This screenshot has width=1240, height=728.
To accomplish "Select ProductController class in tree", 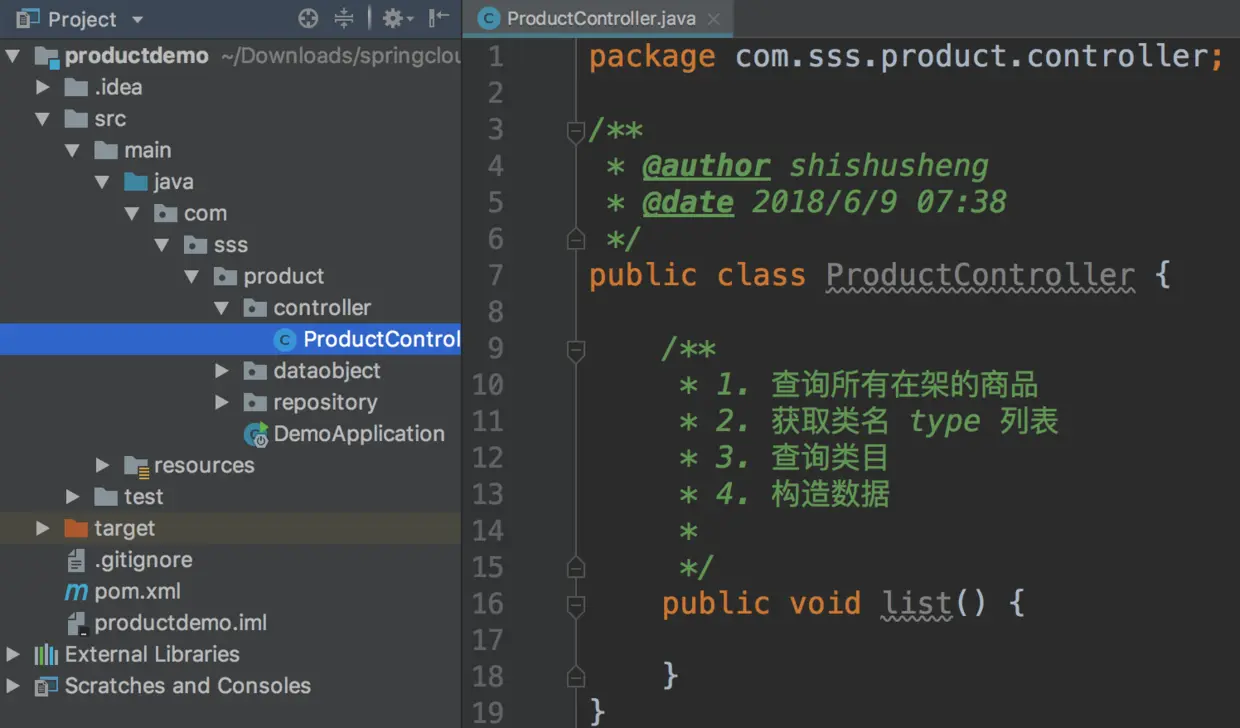I will pos(230,339).
